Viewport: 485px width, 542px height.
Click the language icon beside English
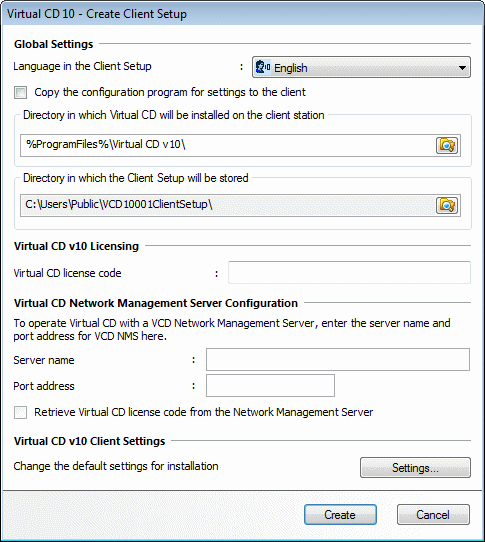pyautogui.click(x=263, y=67)
